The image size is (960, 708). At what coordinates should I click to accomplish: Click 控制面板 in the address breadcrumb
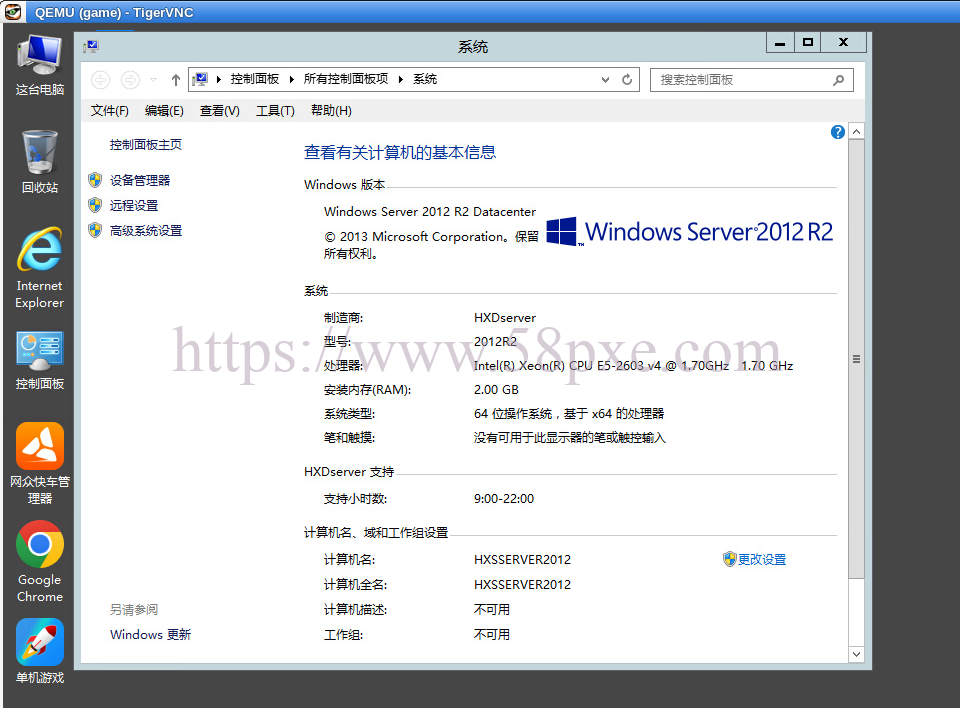tap(255, 79)
